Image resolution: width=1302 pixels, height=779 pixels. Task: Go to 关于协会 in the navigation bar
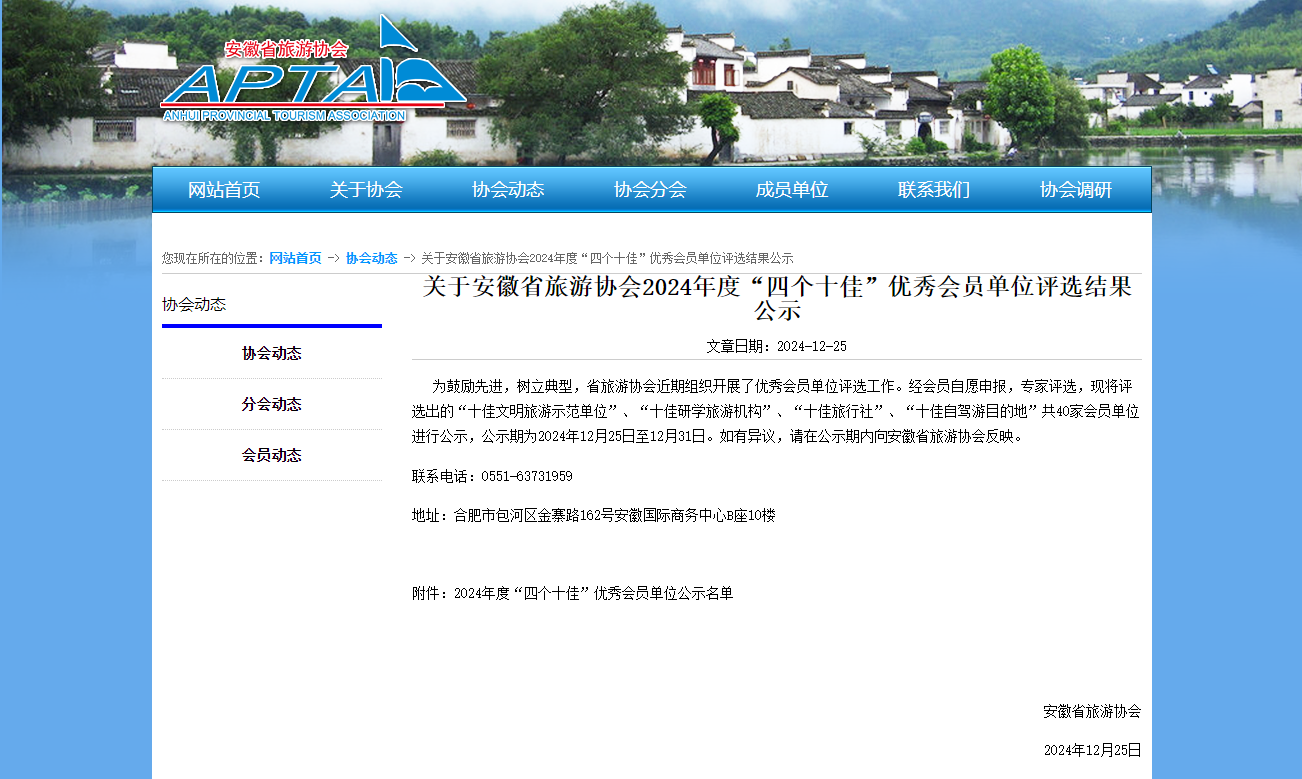(366, 190)
